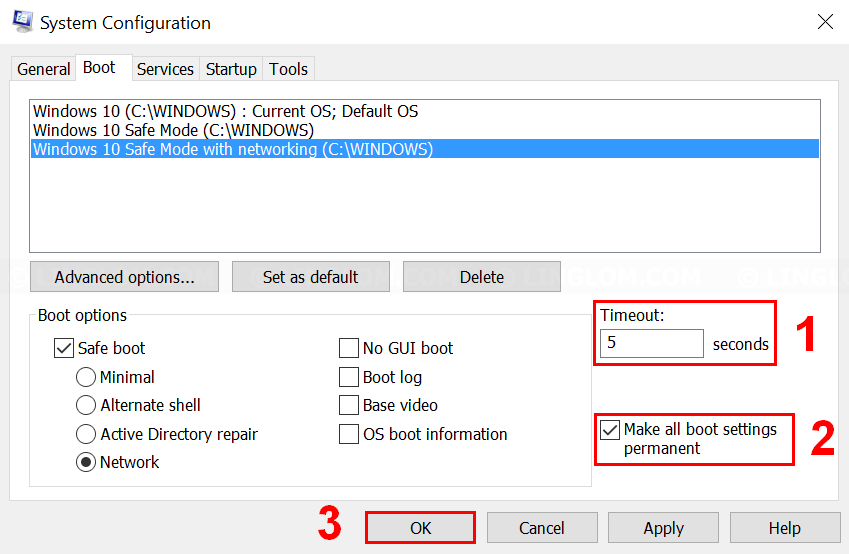Choose the Minimal safe boot option
Viewport: 849px width, 554px height.
click(86, 377)
